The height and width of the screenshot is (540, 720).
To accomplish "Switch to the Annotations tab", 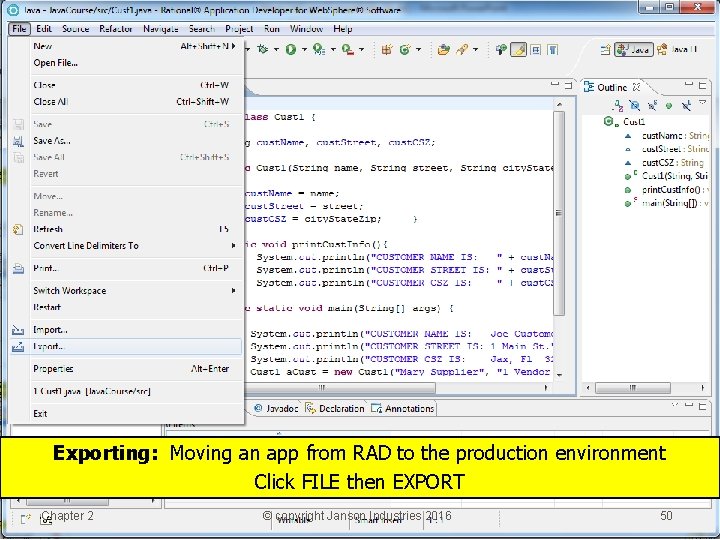I will pos(403,408).
